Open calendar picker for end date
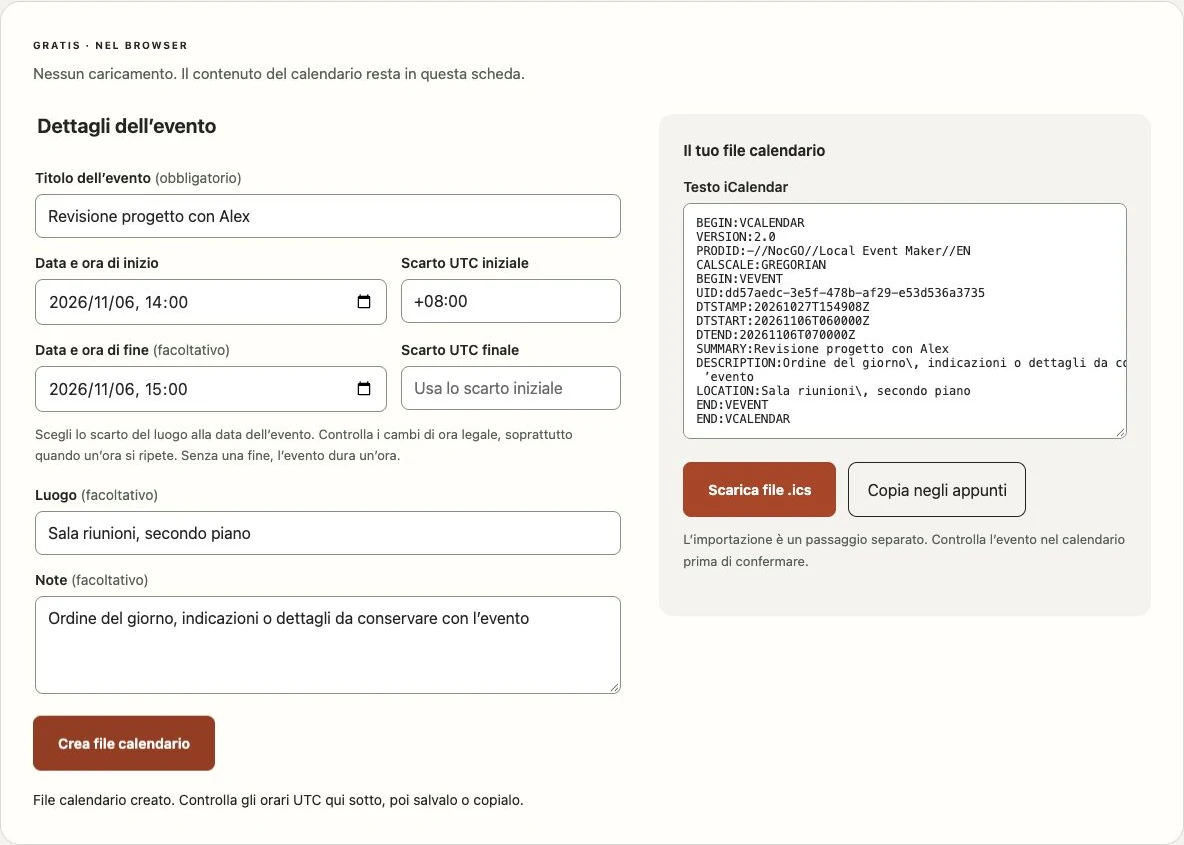 tap(363, 389)
